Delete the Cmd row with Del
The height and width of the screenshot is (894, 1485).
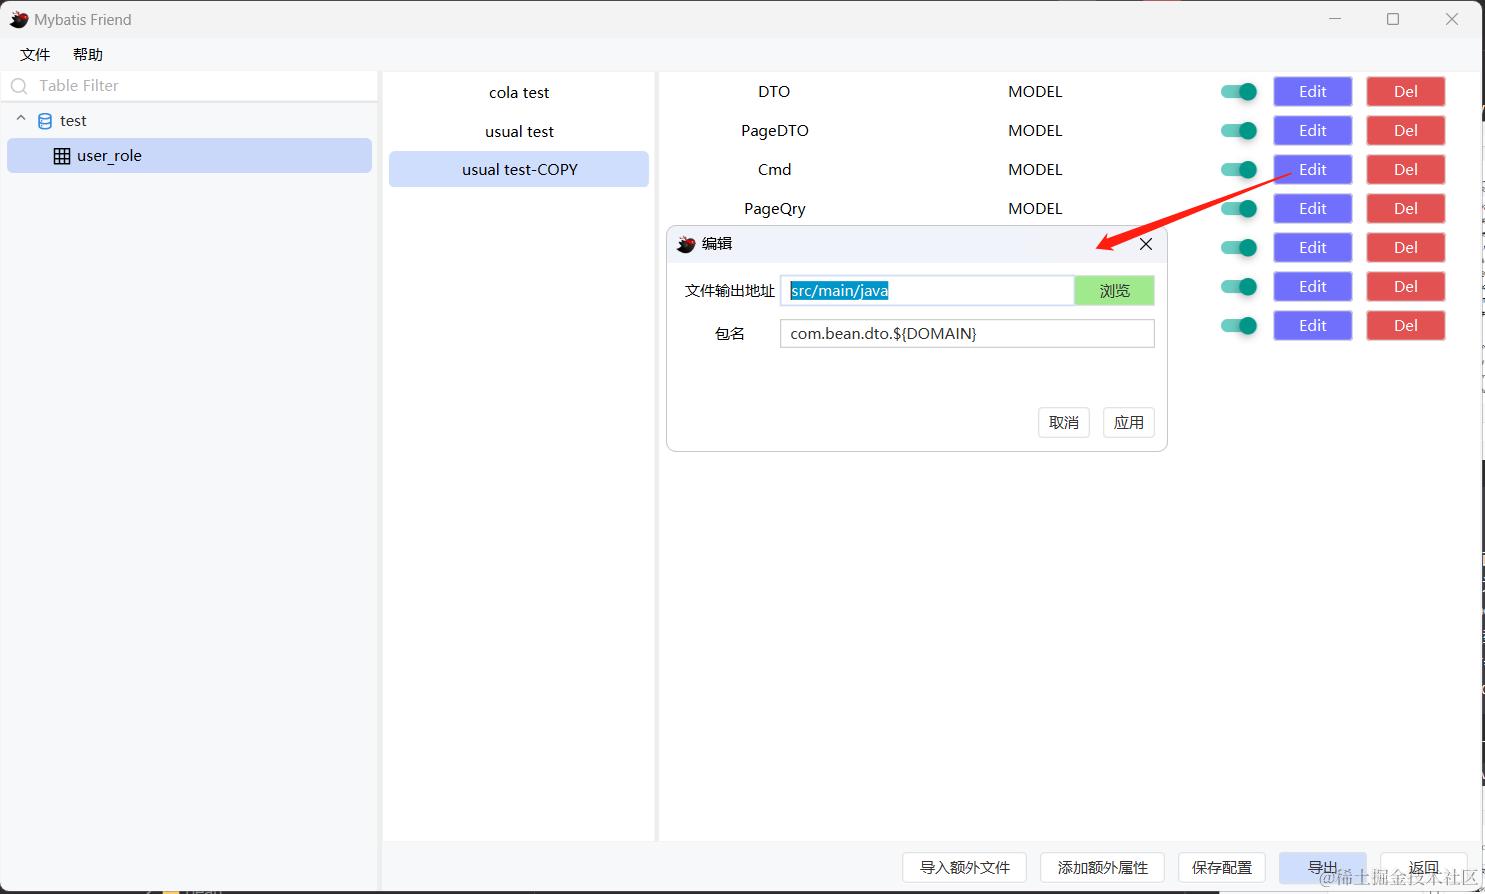click(1406, 170)
